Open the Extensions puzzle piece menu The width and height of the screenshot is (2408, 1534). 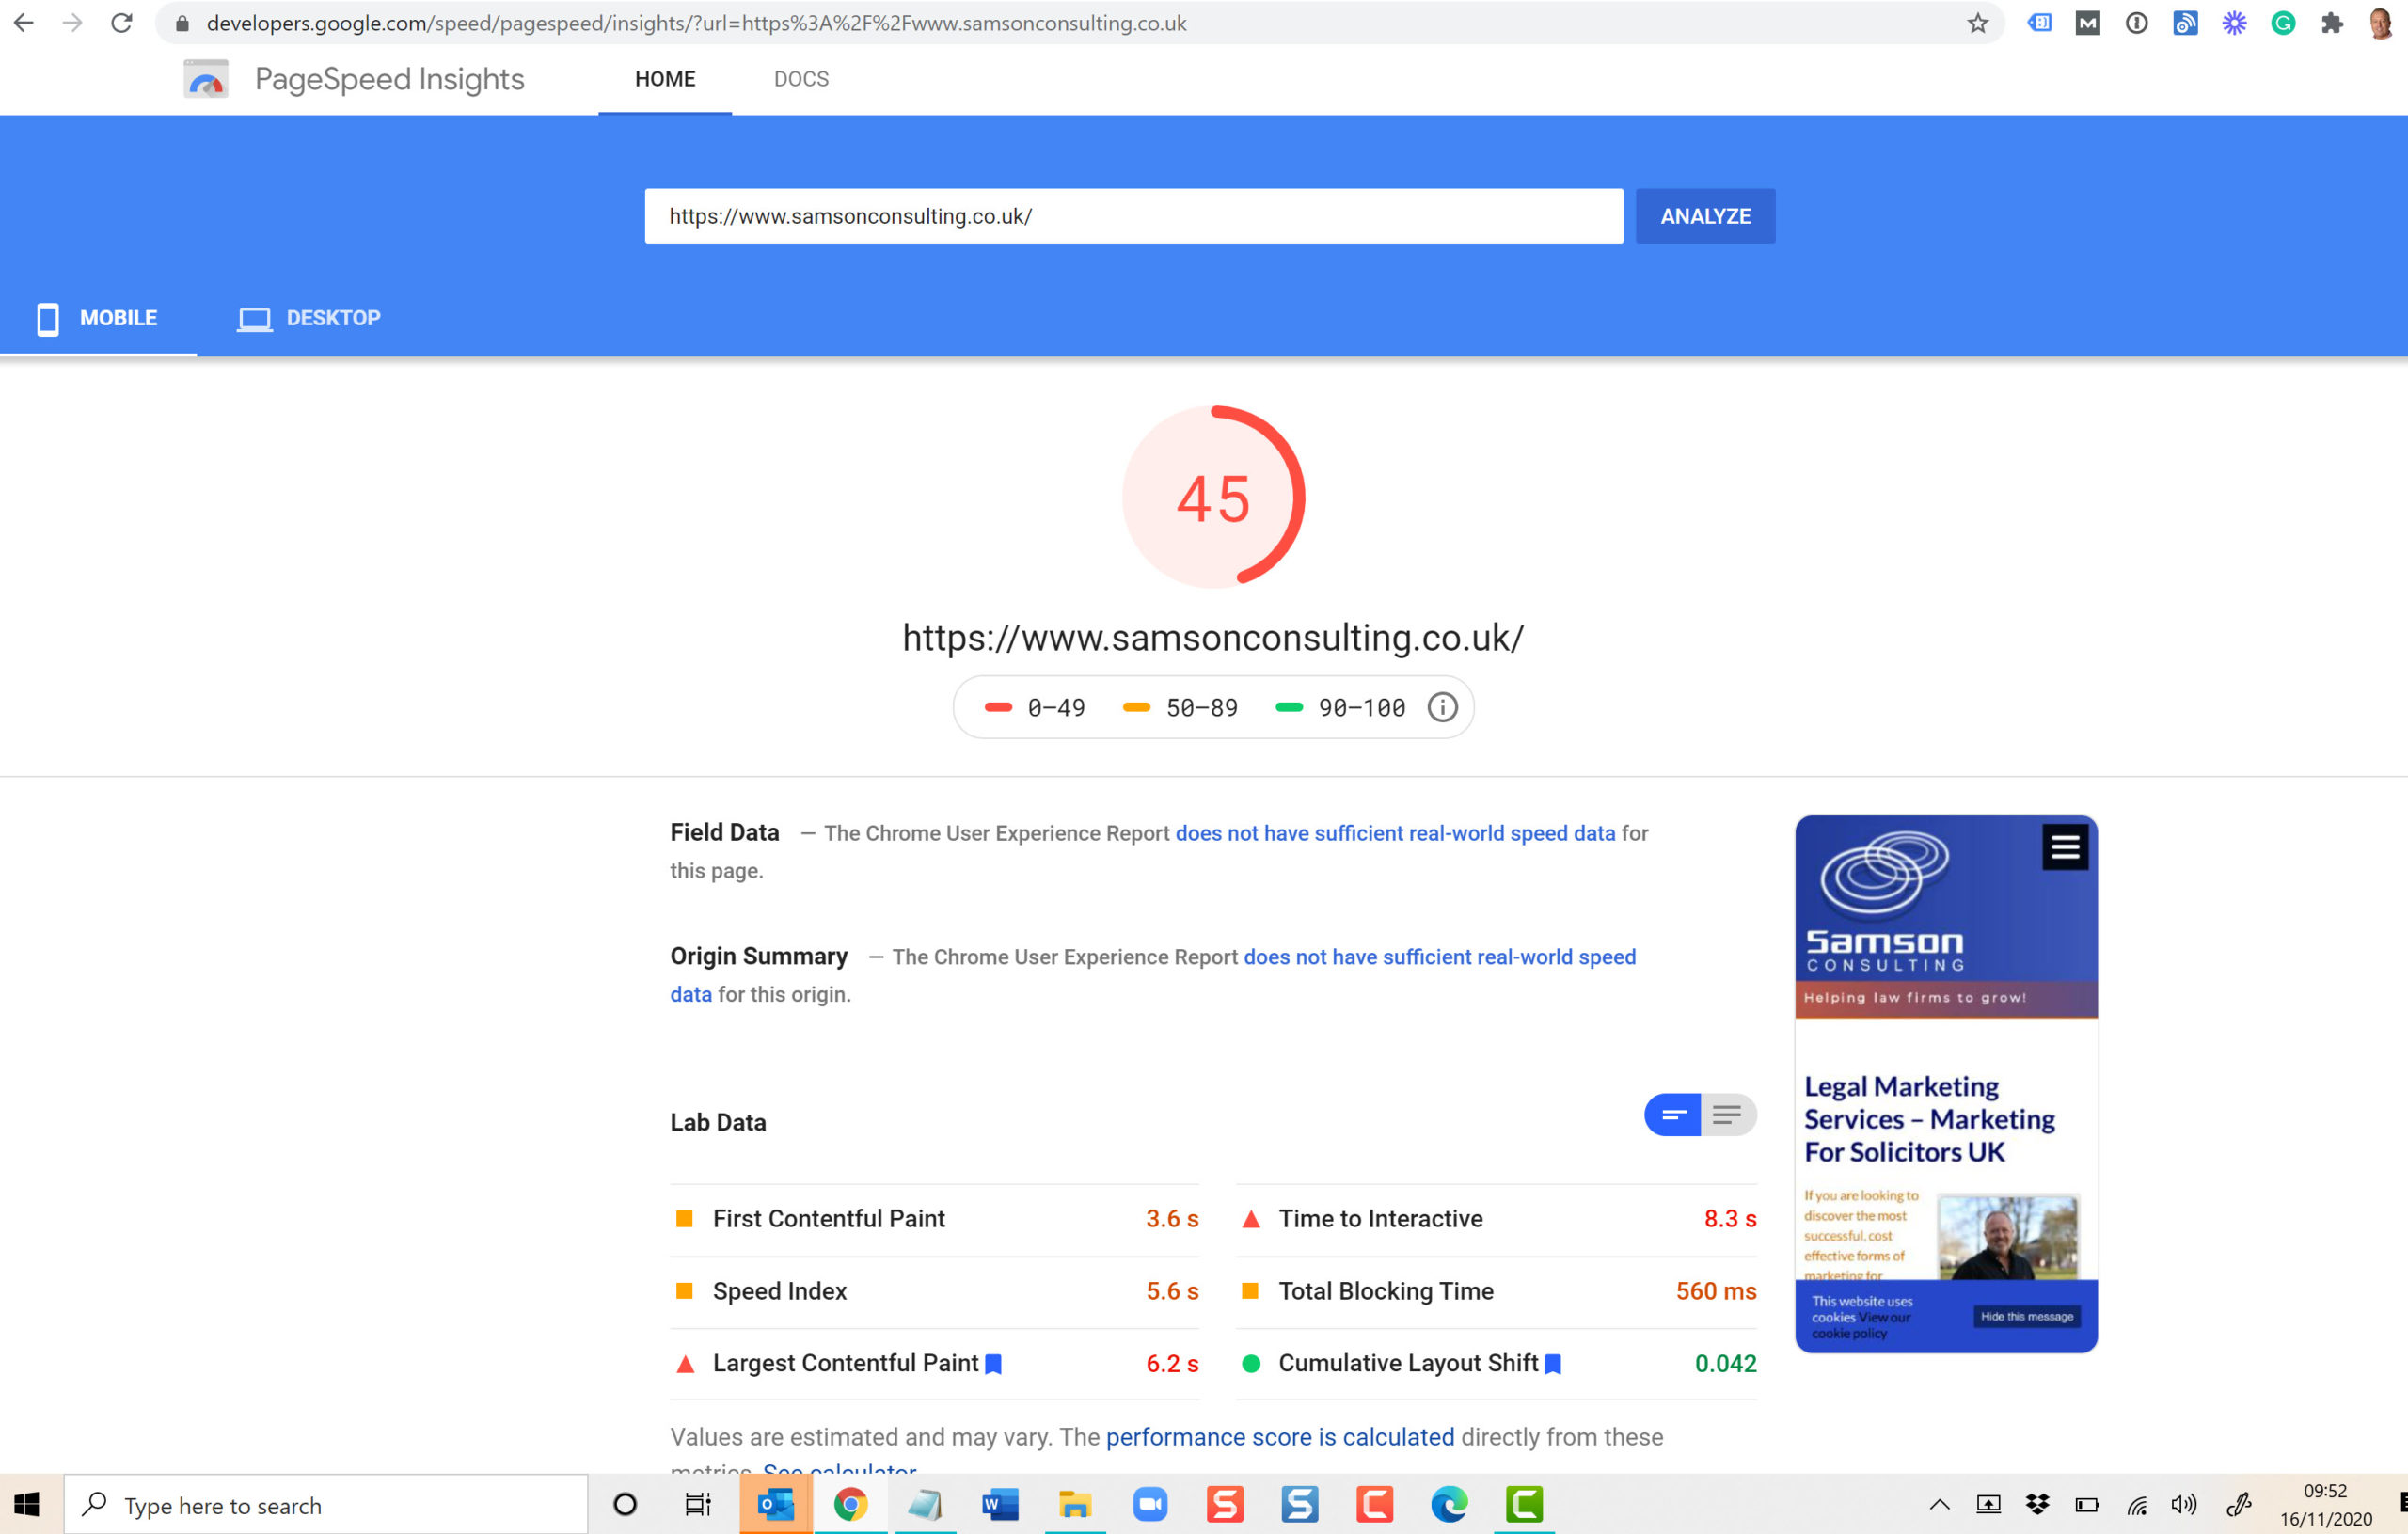click(x=2332, y=23)
